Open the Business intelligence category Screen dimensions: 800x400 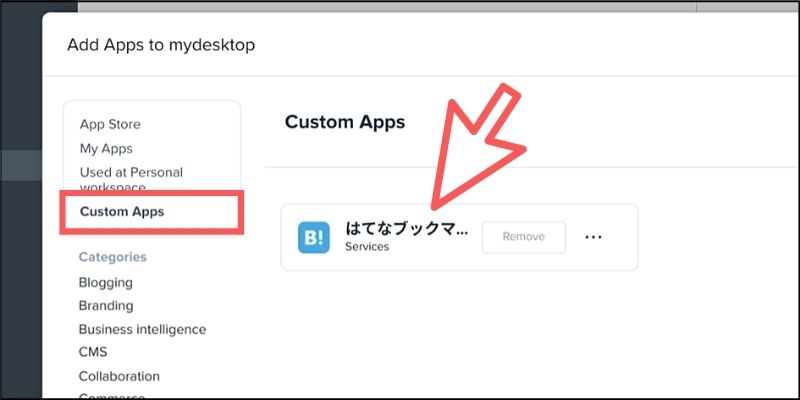click(142, 330)
